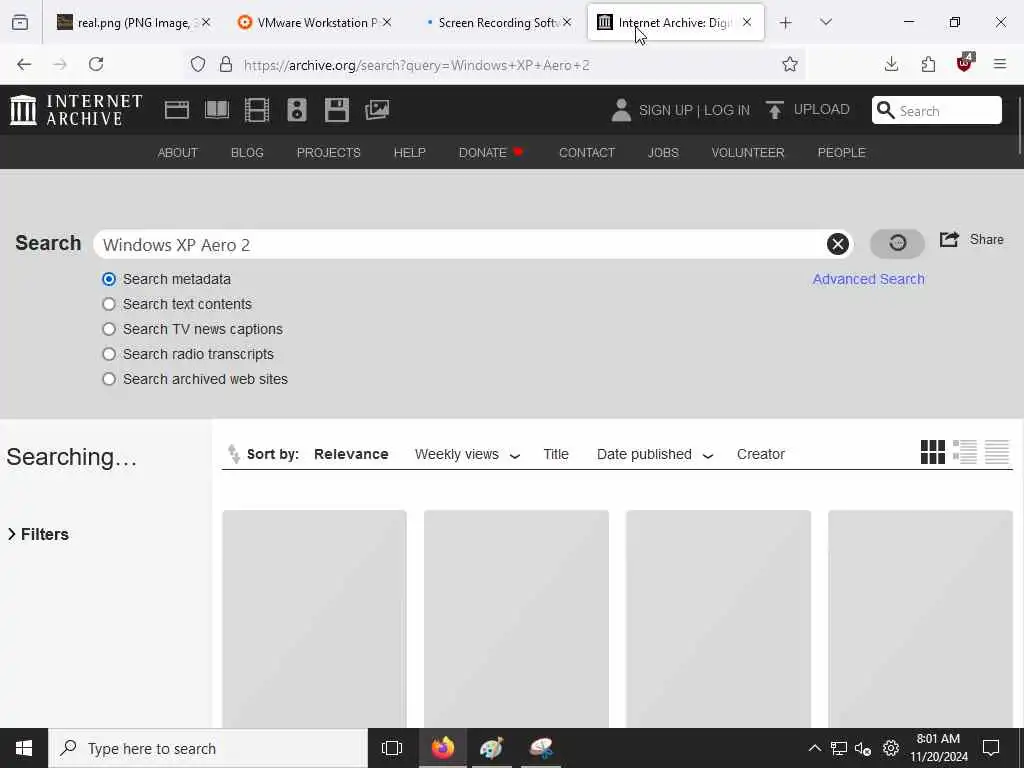Show hidden system tray icons
The image size is (1024, 768).
pos(814,748)
